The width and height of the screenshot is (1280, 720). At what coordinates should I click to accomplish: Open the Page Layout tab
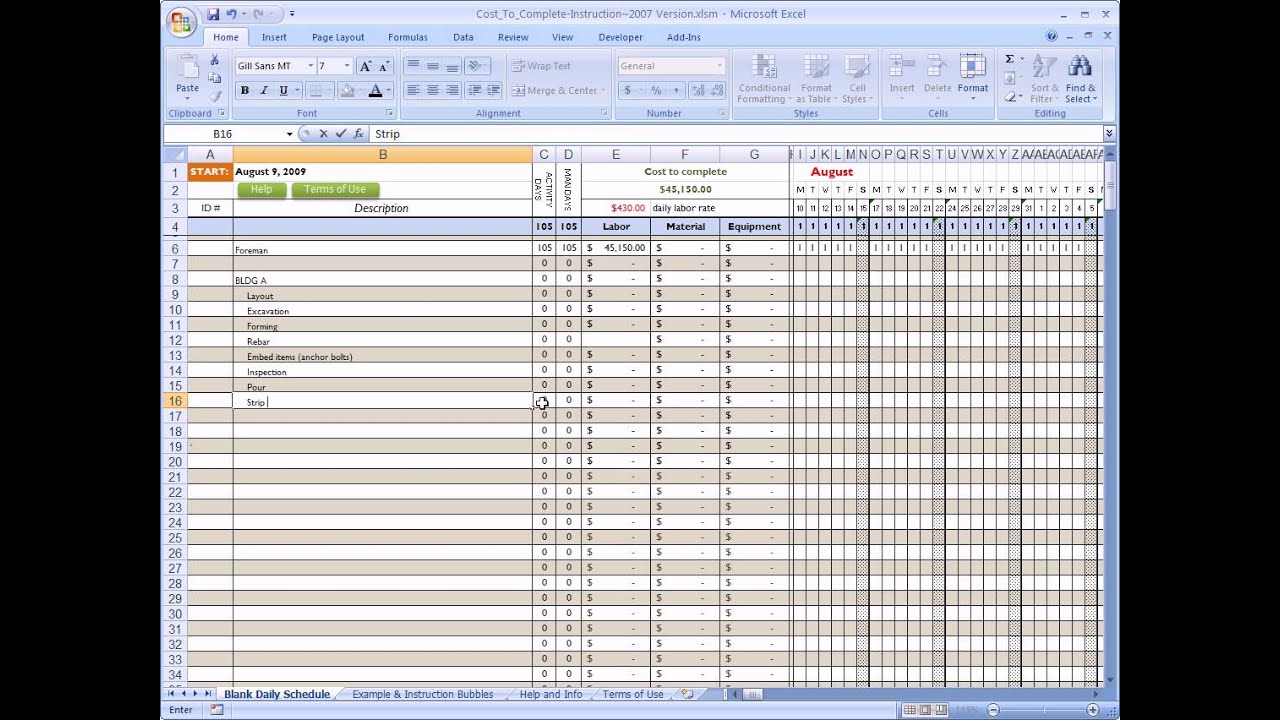tap(338, 37)
